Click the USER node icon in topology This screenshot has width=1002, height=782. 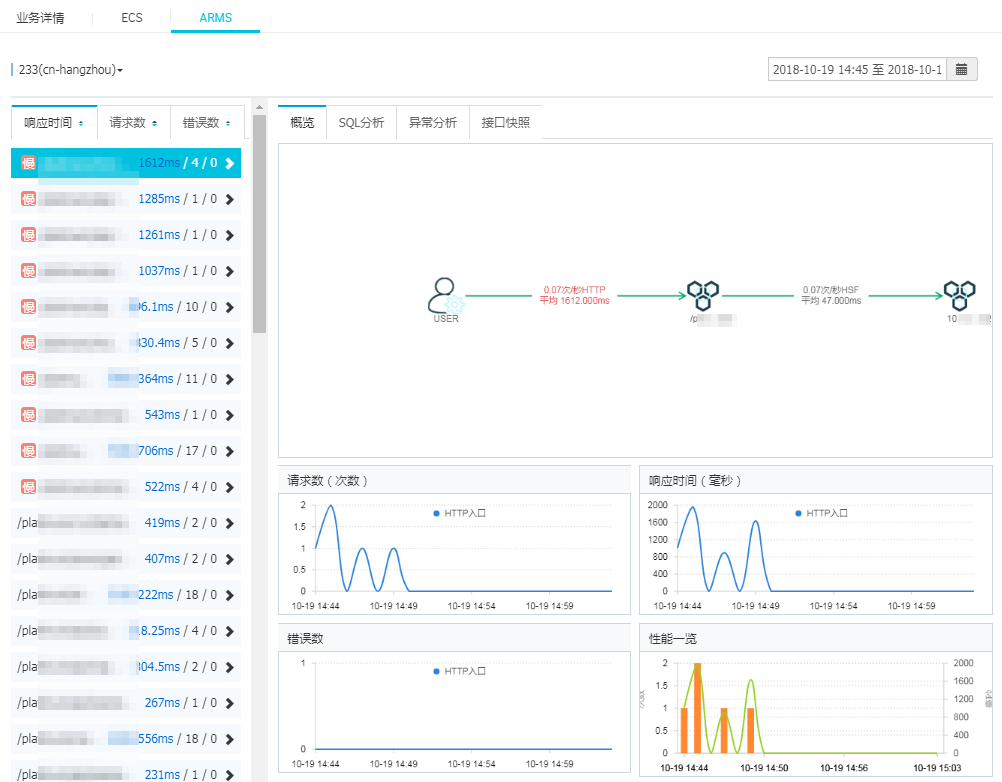[443, 295]
